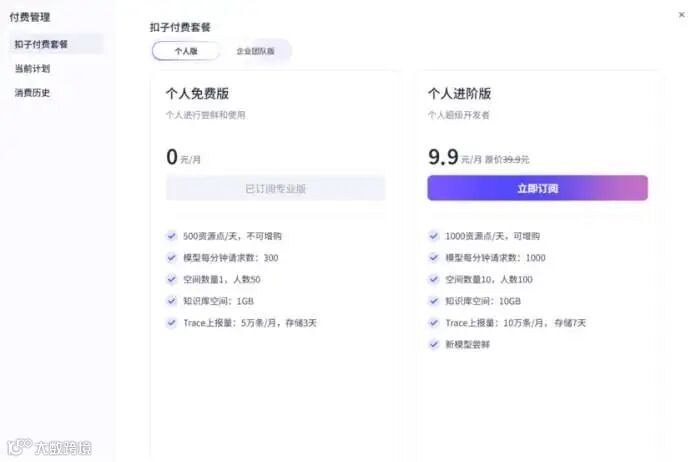
Task: Click the text 模型每分钟请求数：1000
Action: [495, 258]
